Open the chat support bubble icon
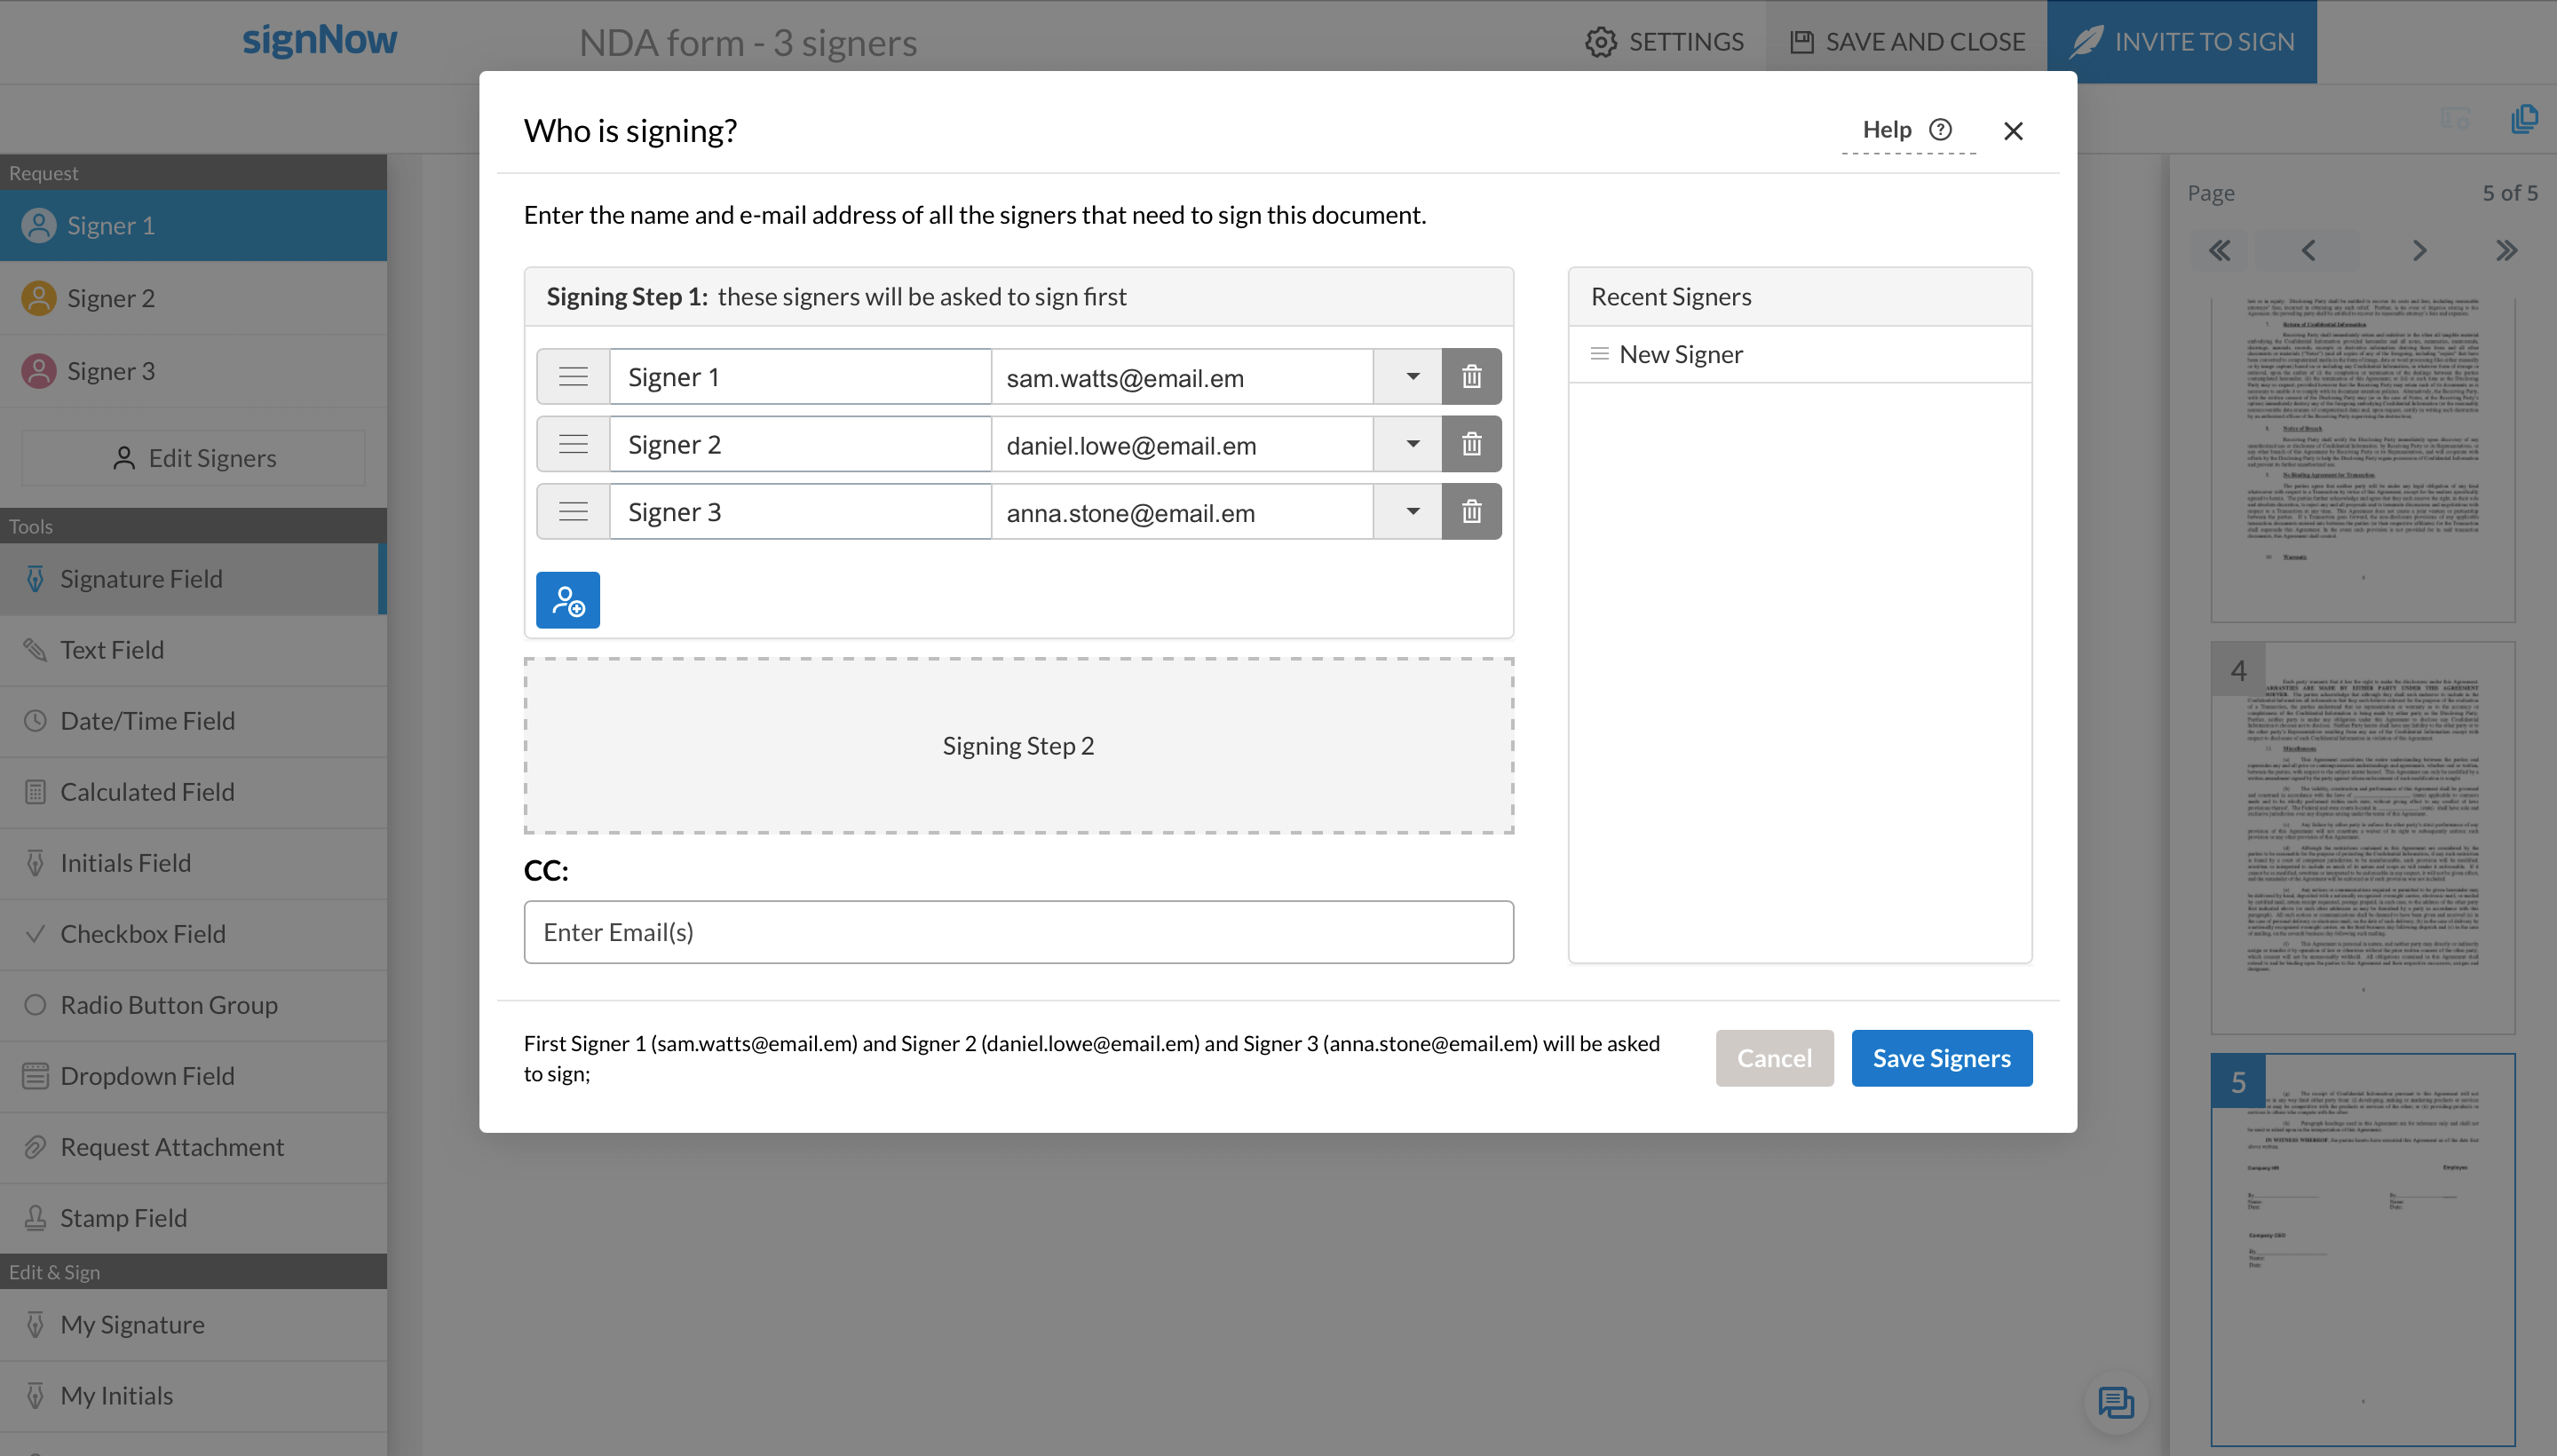 [2115, 1402]
